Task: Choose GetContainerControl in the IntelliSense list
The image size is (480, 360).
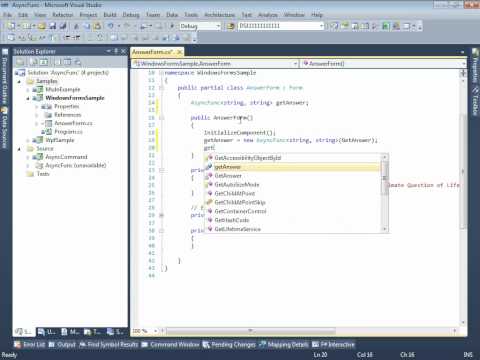Action: click(292, 211)
